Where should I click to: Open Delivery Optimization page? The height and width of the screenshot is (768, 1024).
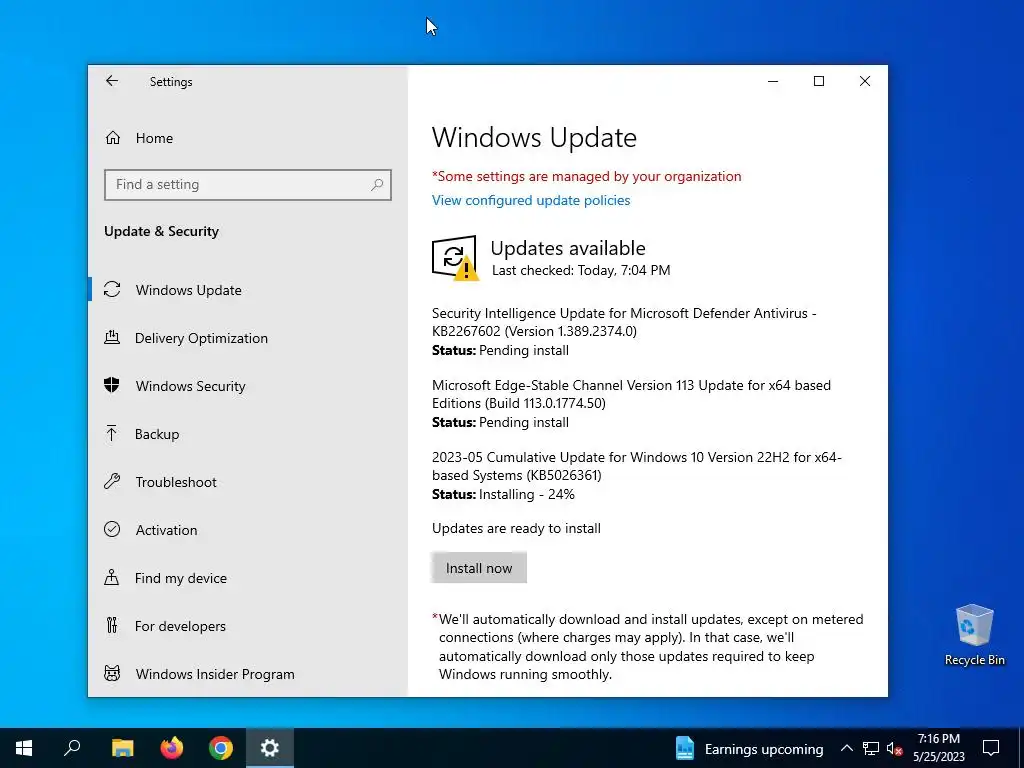201,338
